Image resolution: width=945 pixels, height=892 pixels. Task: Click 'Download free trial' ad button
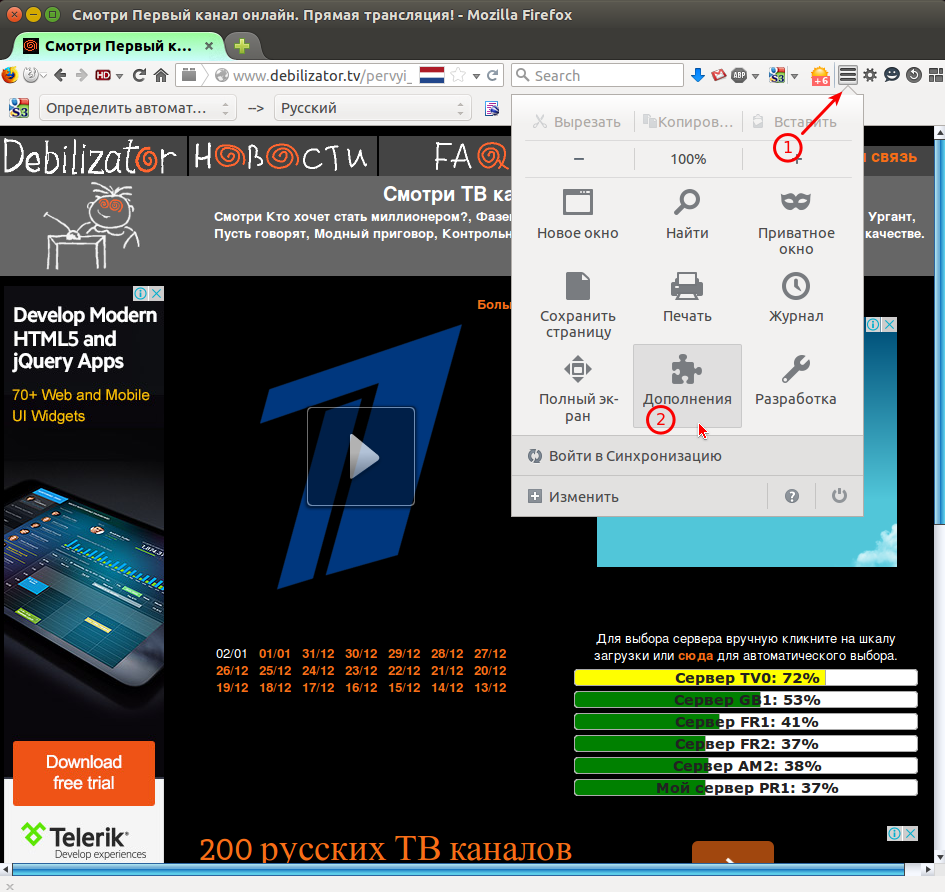point(84,773)
